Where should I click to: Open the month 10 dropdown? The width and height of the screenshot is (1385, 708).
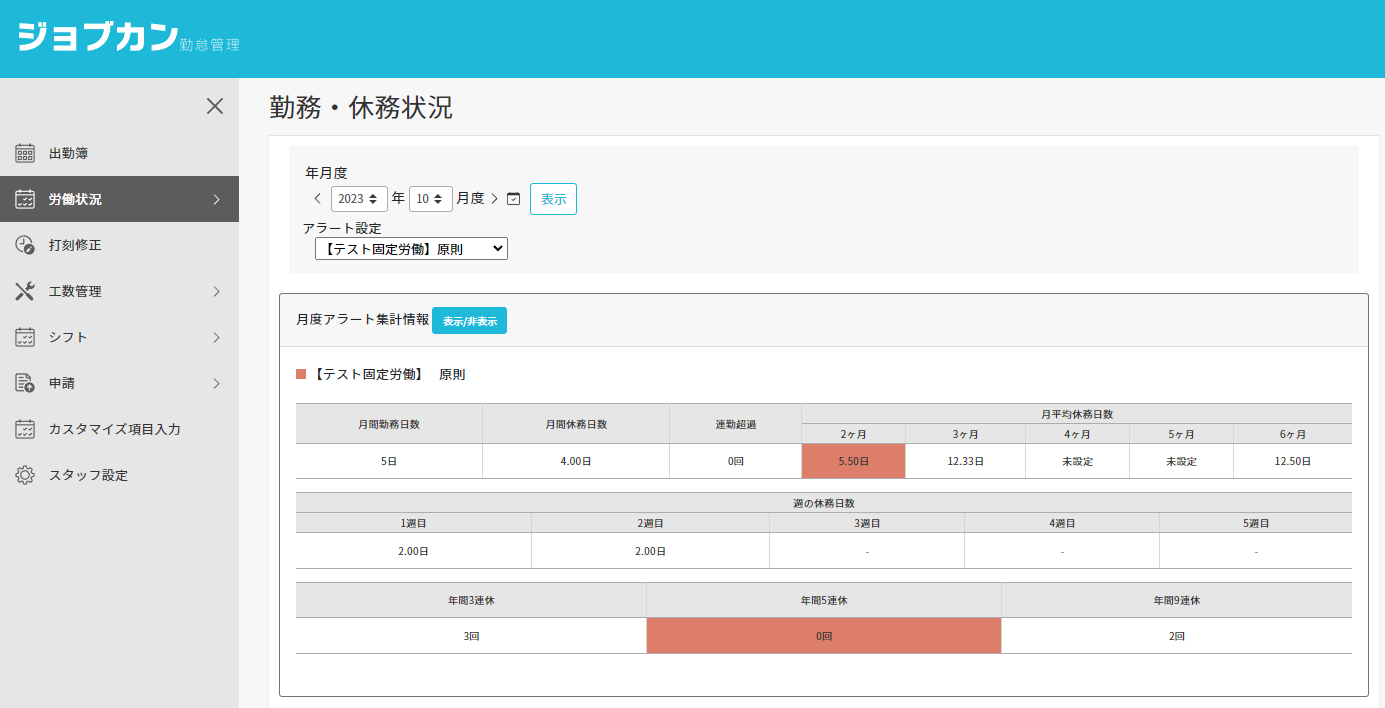(x=430, y=199)
